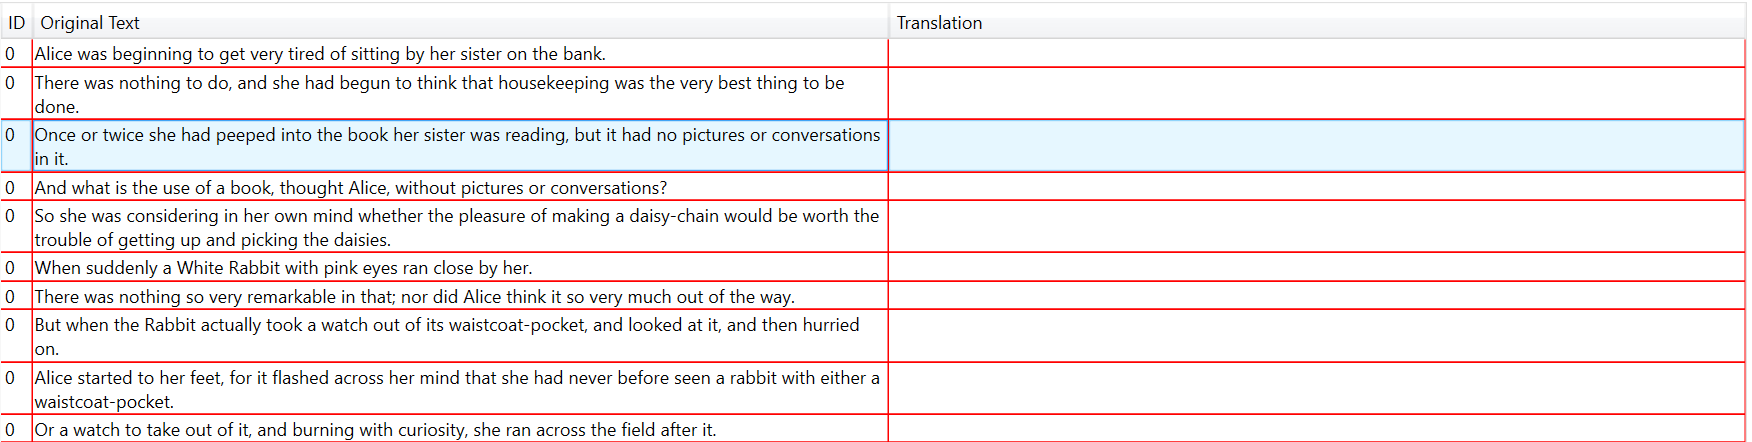Click the translation field for the White Rabbit pink eyes row

click(1316, 268)
